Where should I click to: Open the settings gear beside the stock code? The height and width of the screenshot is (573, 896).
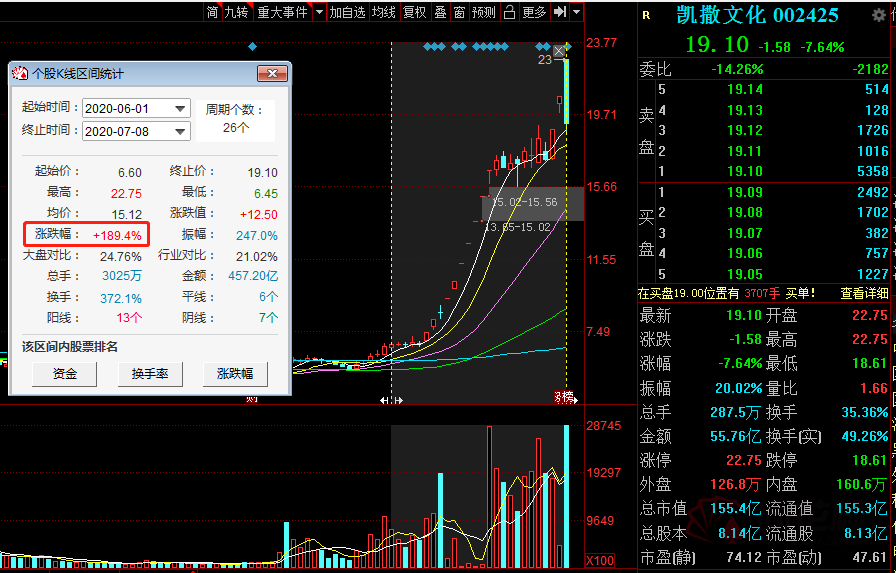(878, 16)
